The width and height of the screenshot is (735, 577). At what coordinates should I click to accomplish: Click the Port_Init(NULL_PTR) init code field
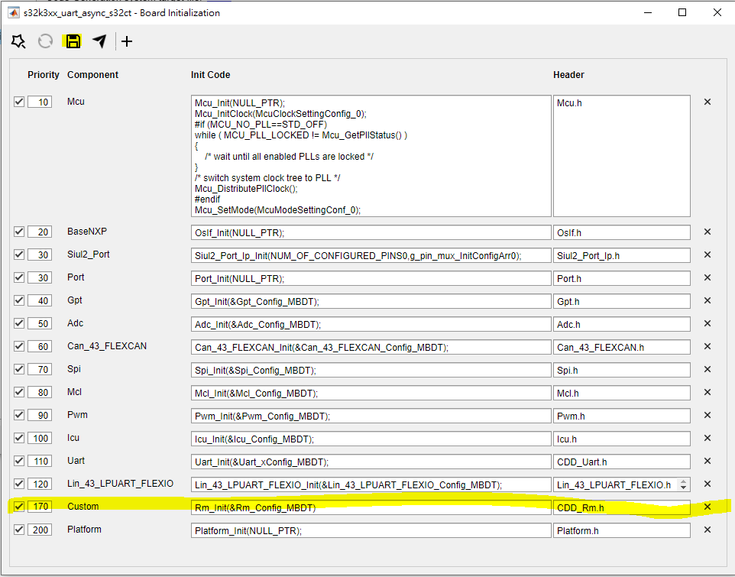[371, 278]
